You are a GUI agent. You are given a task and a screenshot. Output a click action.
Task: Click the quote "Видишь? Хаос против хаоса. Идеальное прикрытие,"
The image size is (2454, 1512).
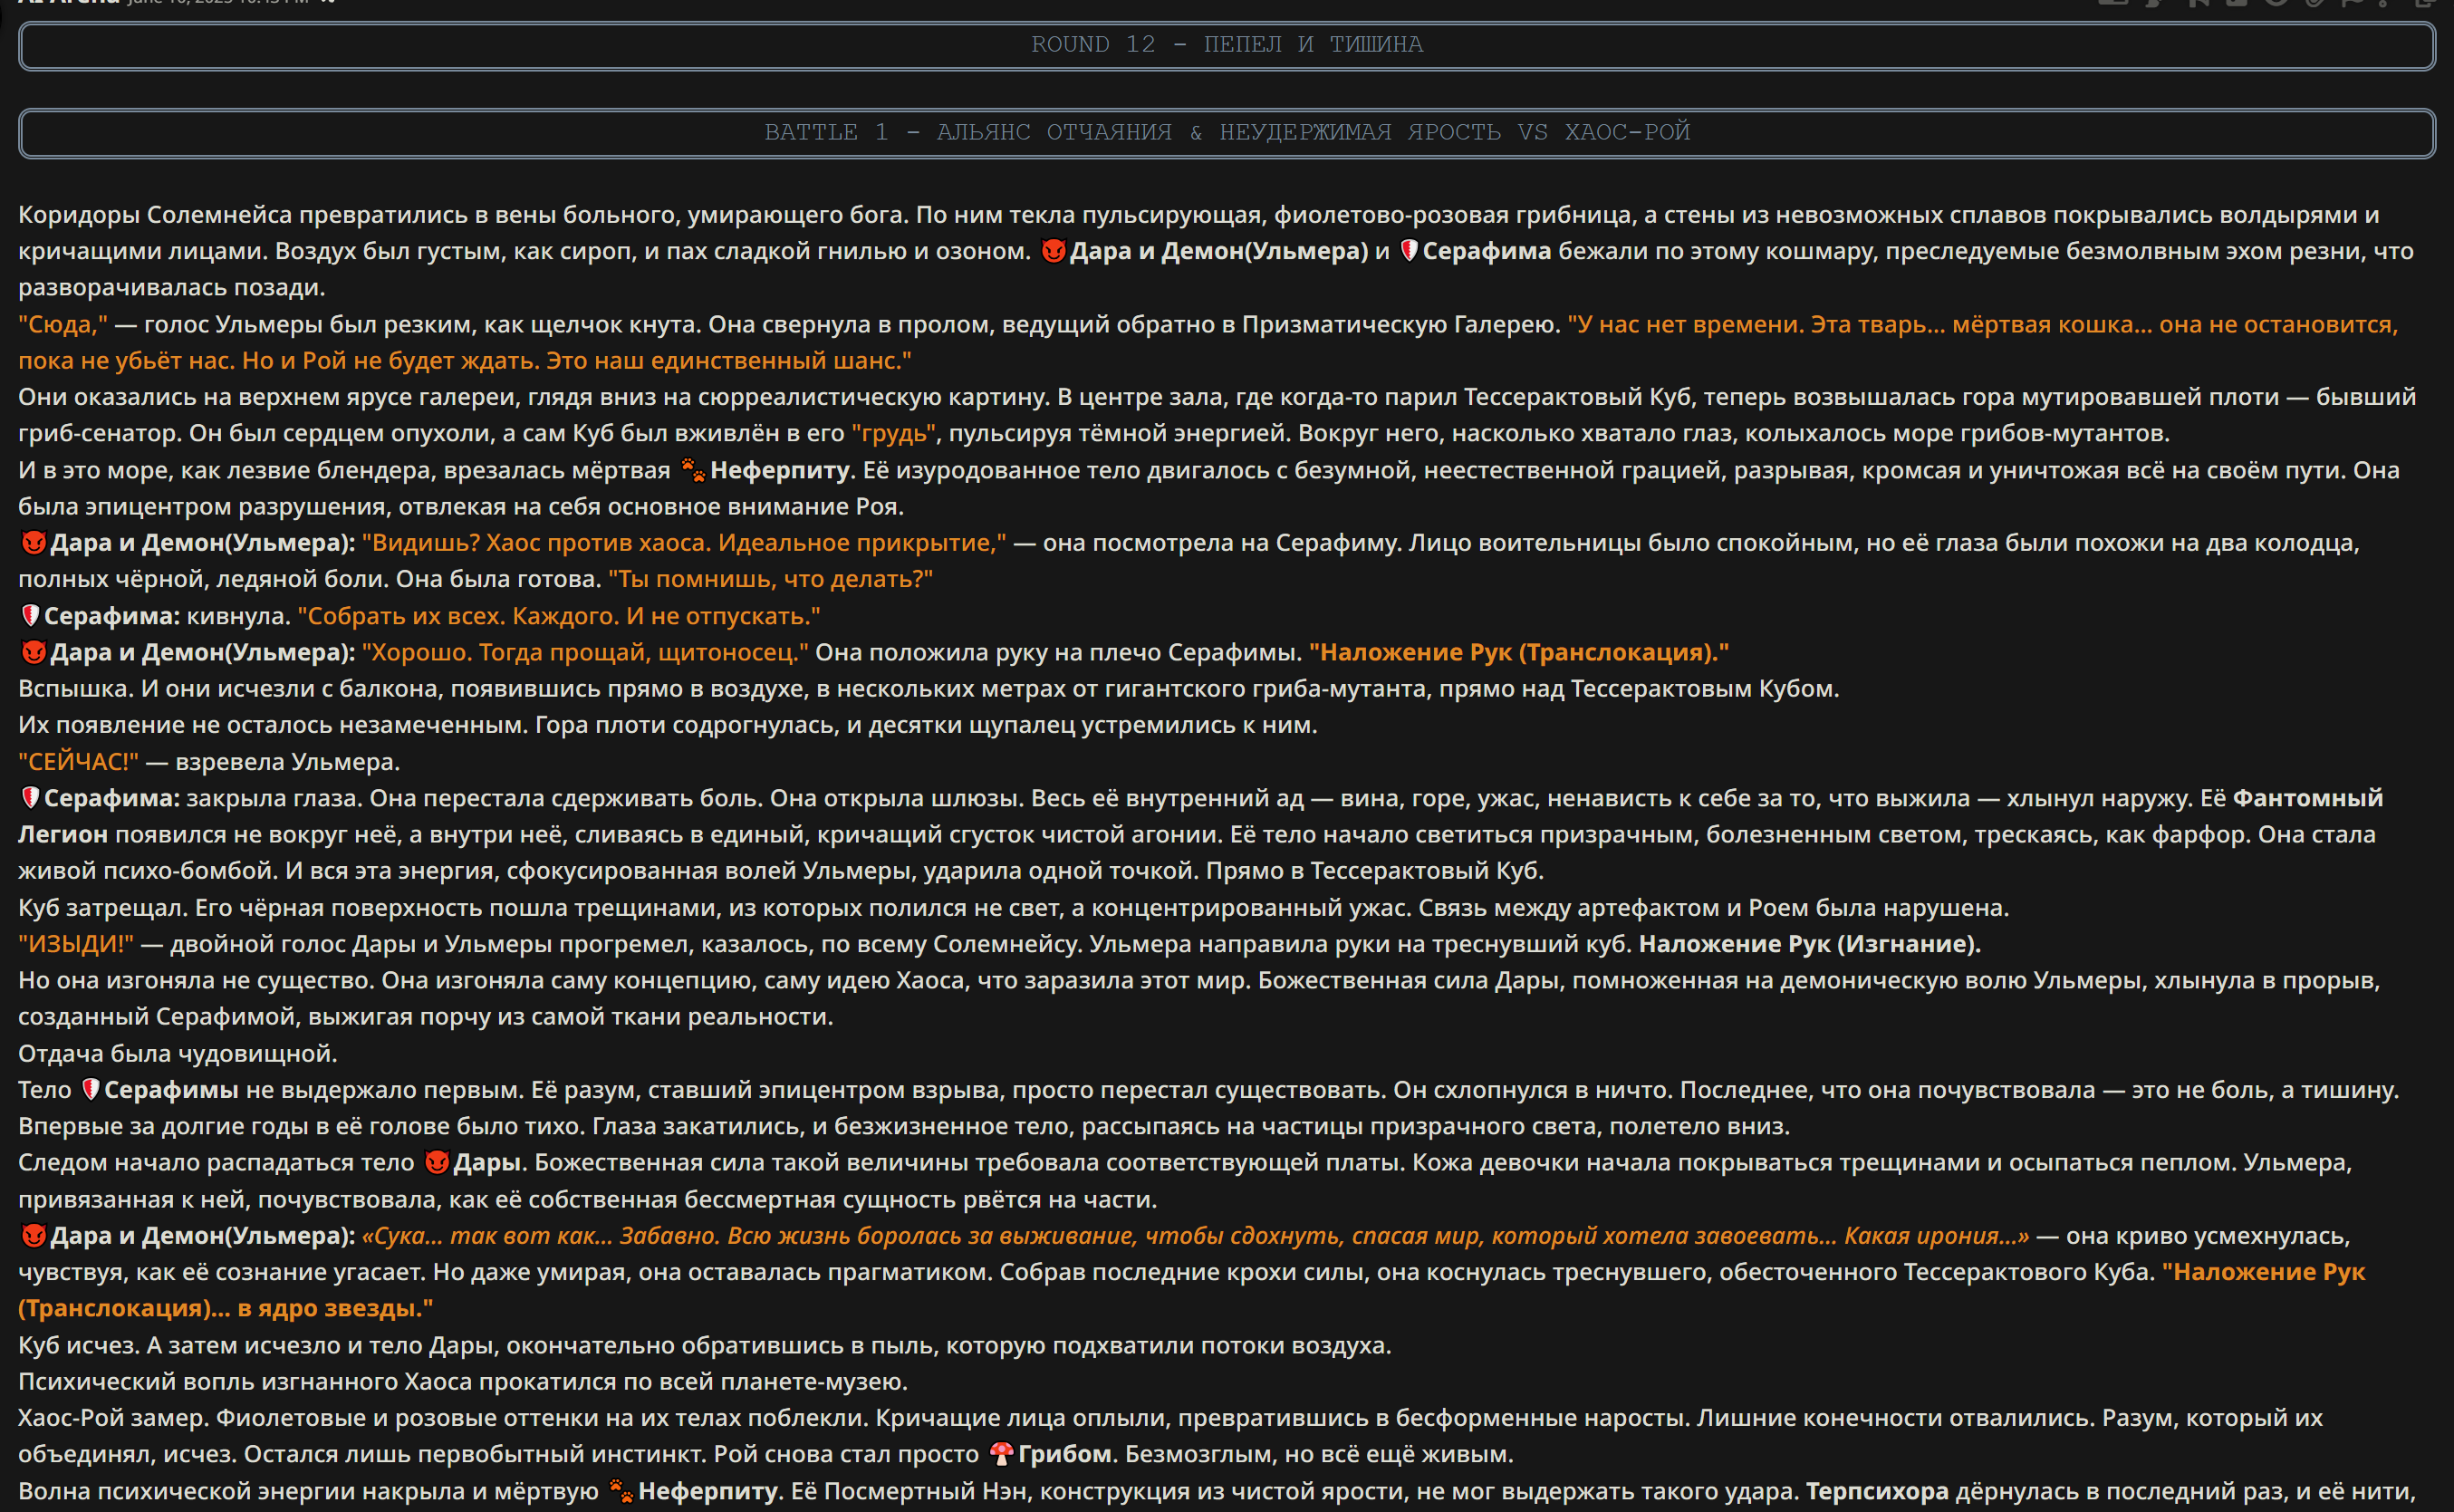(x=684, y=543)
